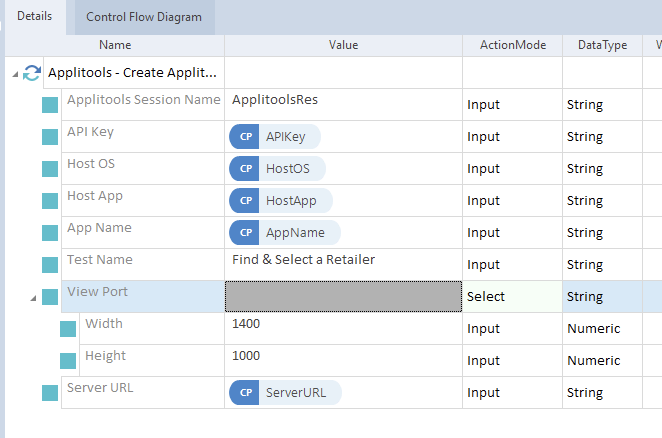Click the CP badge of ServerURL parameter

point(244,392)
